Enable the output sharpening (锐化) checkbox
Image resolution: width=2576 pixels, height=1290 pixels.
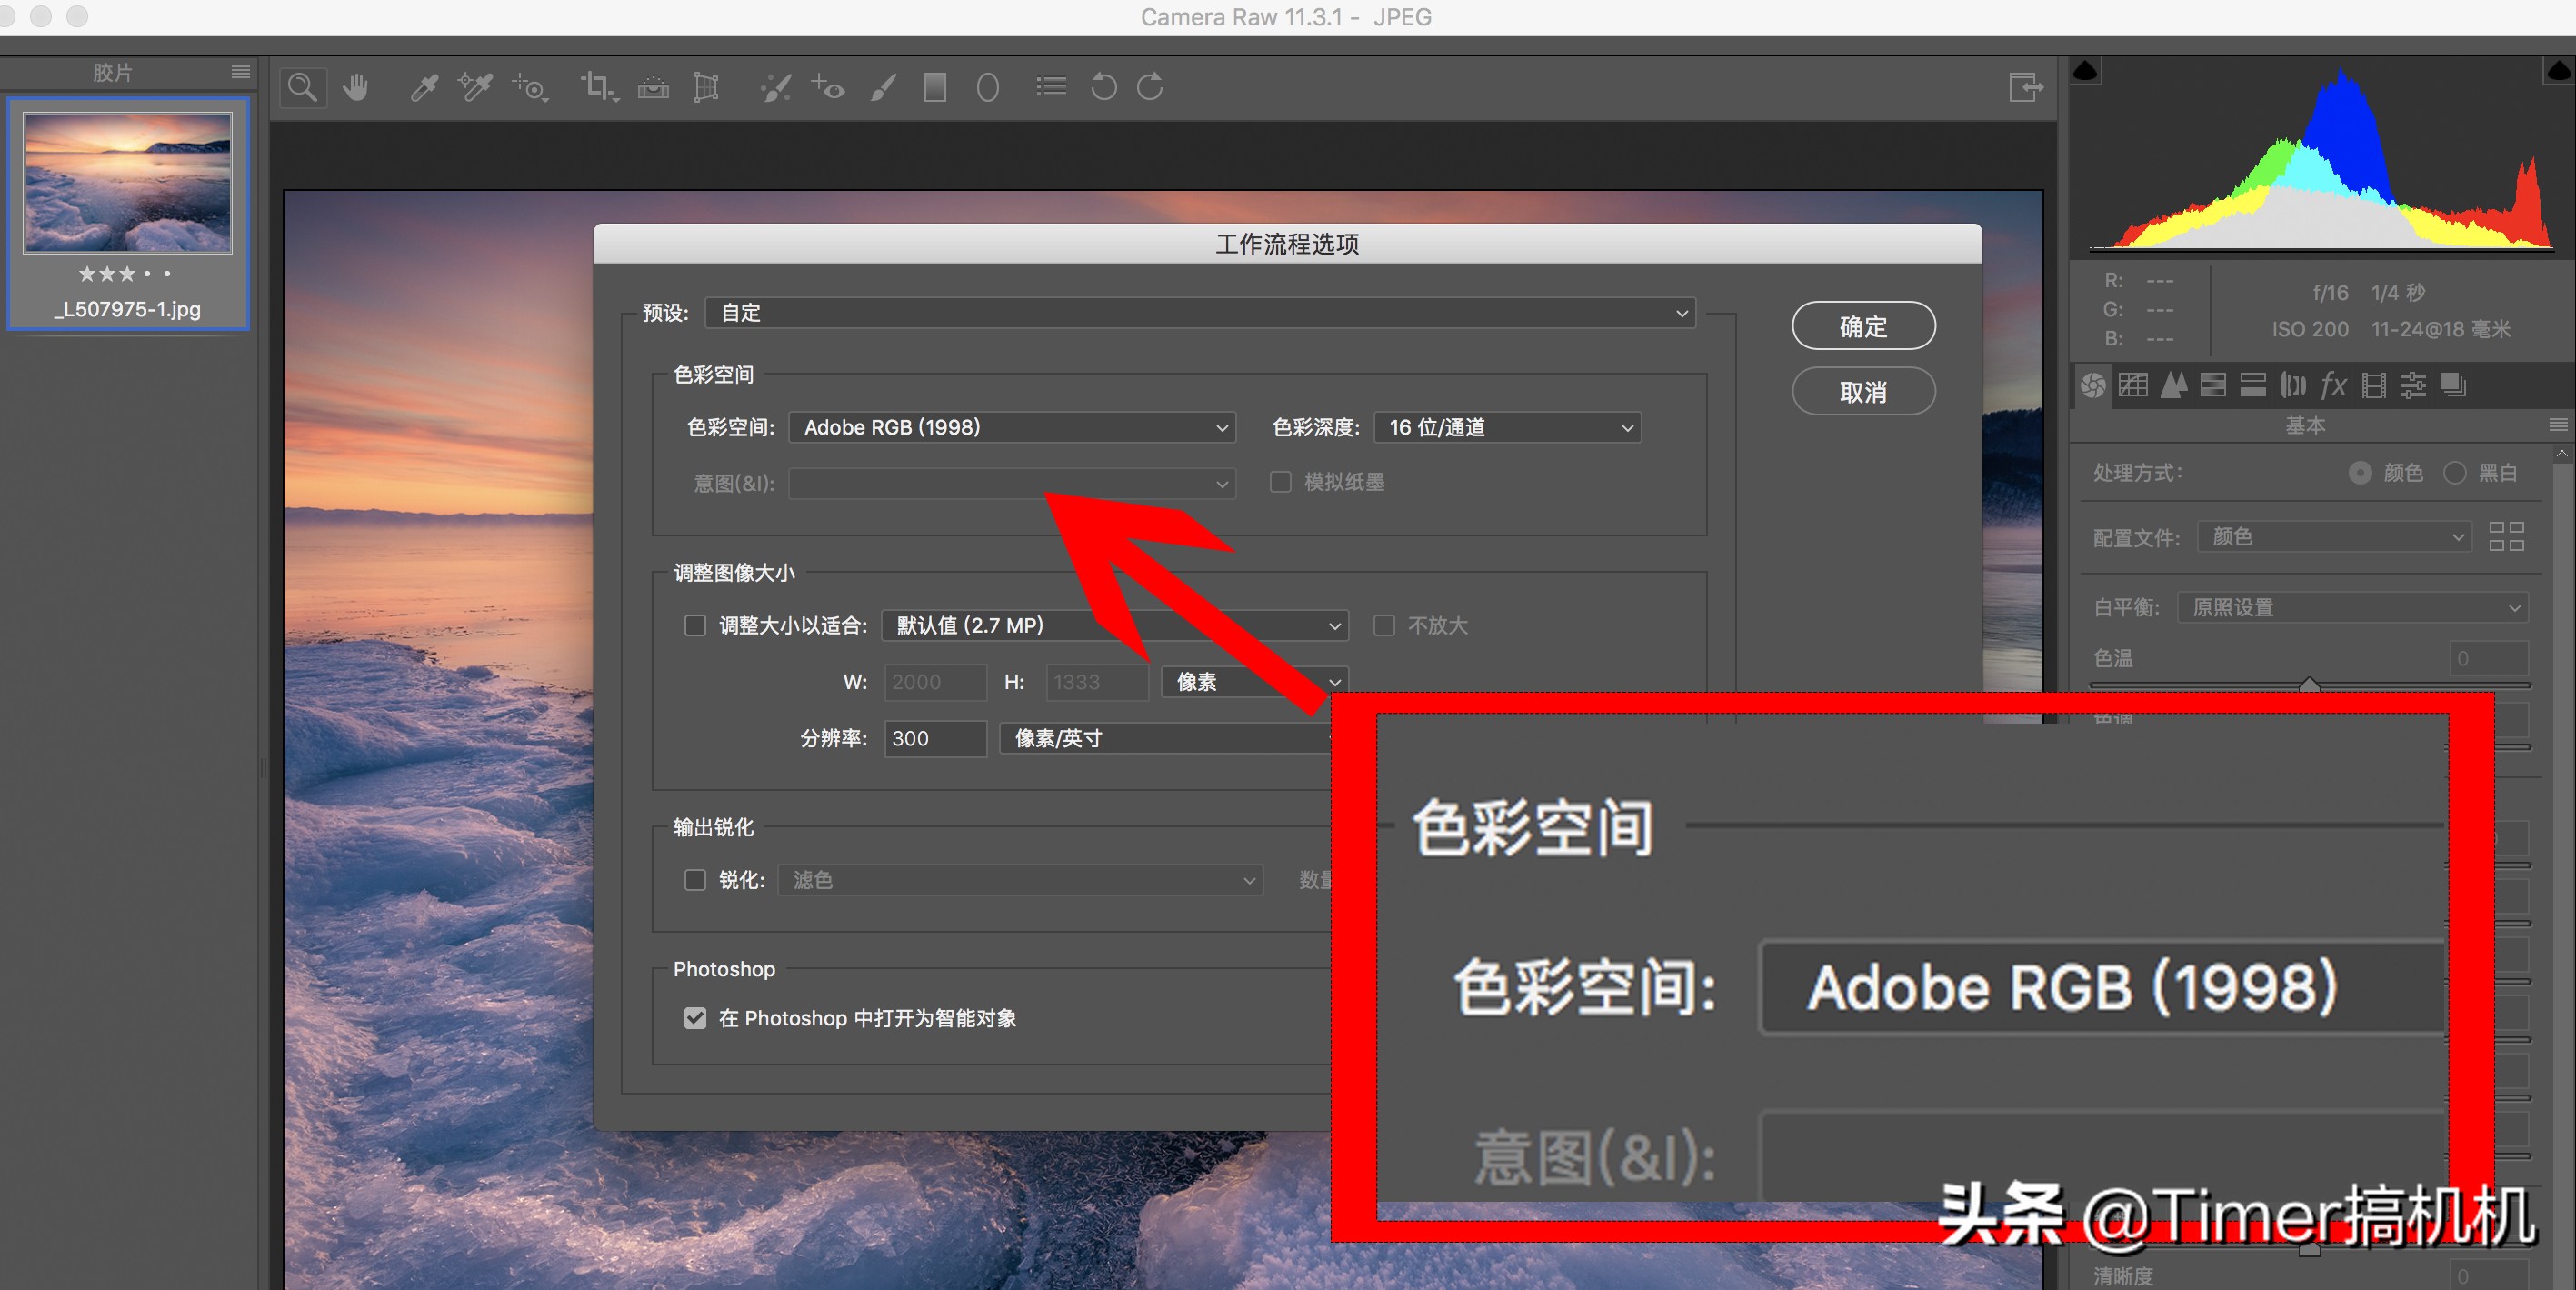point(695,880)
